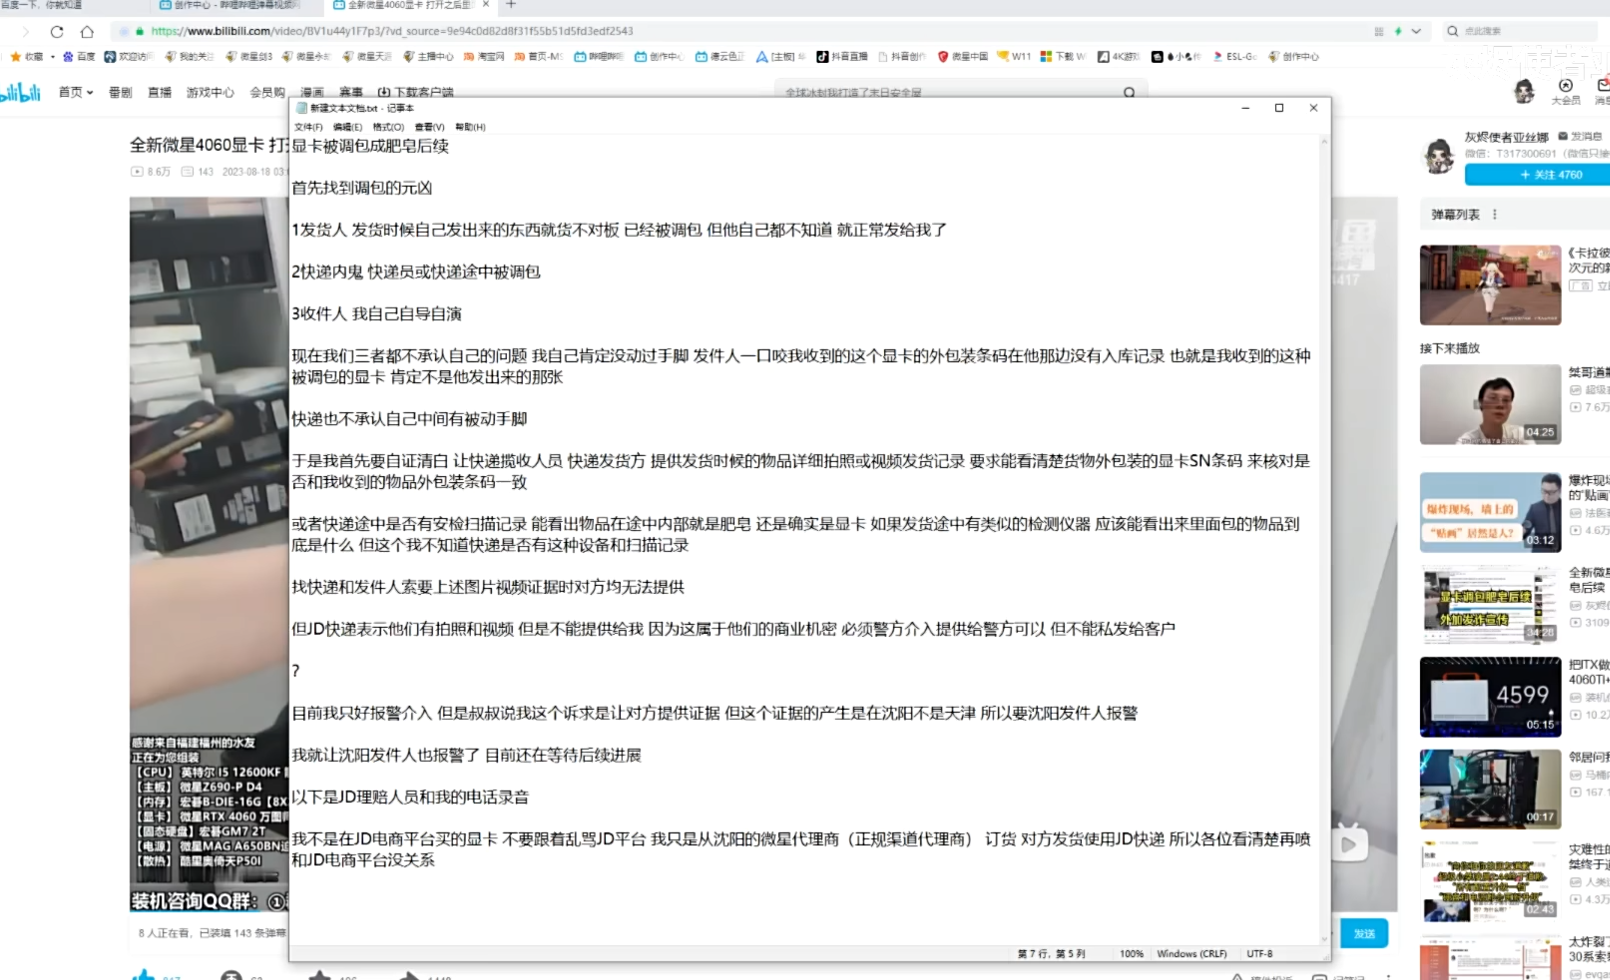Screen dimensions: 1610x980
Task: Open Notepad 格式(O) menu
Action: [x=388, y=127]
